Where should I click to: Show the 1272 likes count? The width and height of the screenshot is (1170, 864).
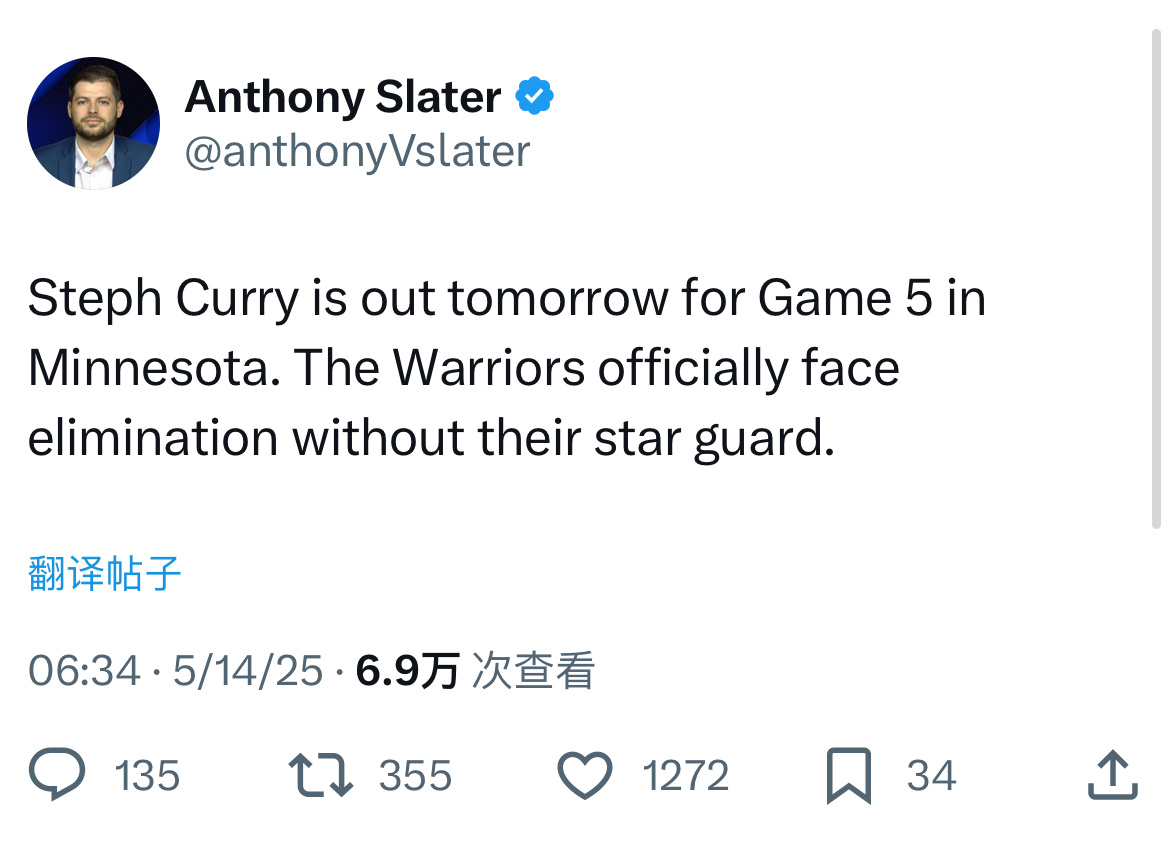coord(686,776)
